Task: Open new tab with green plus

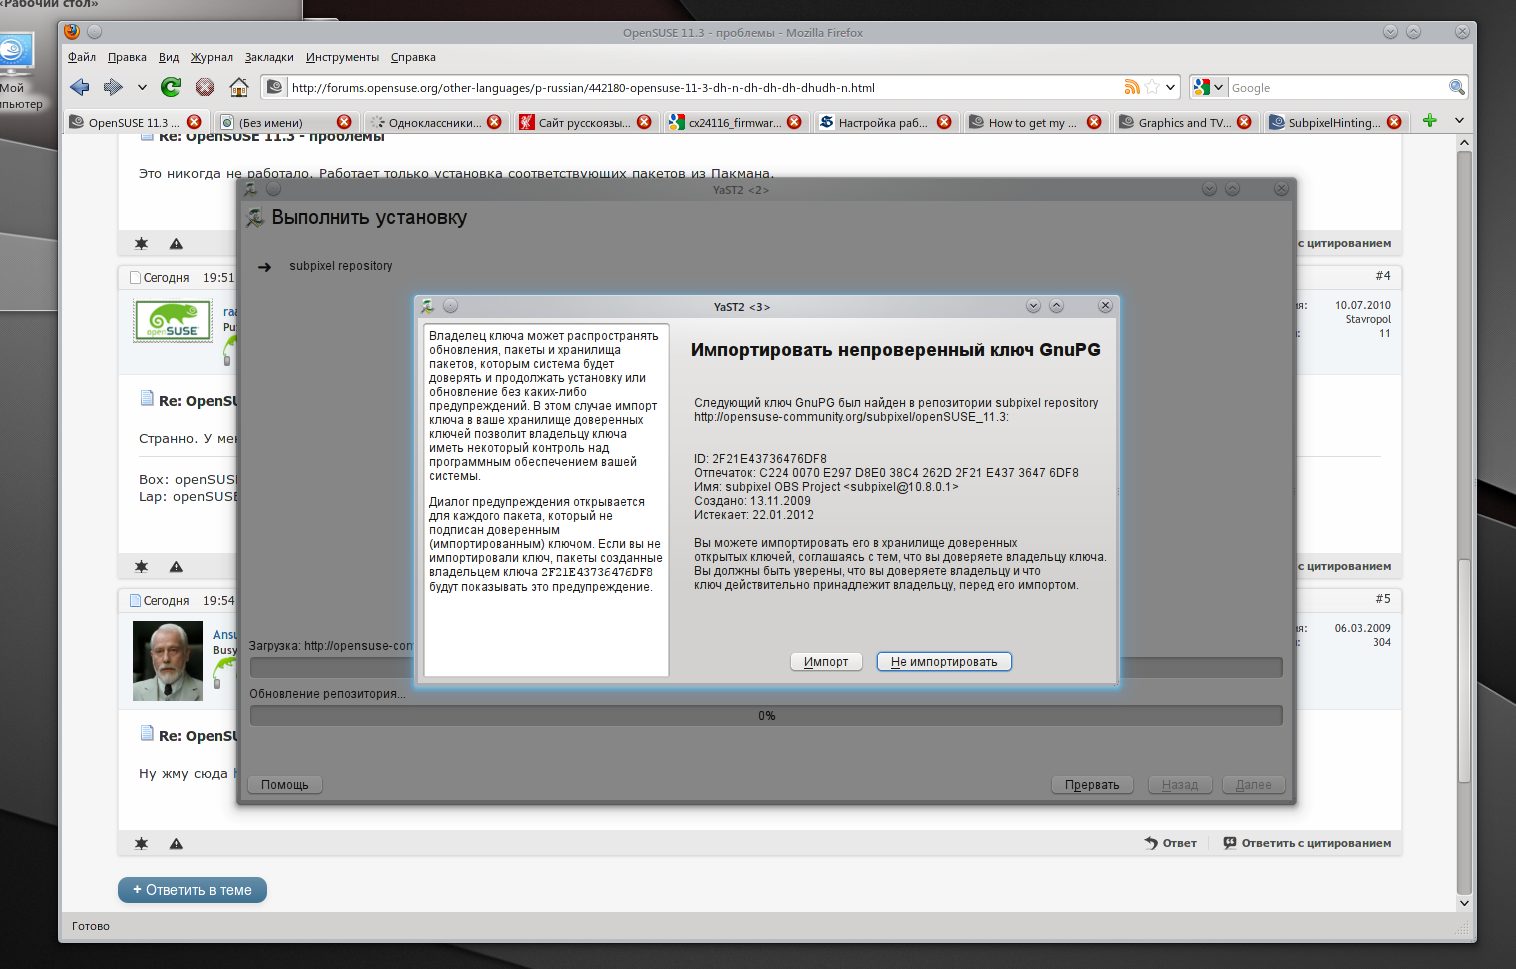Action: [x=1430, y=121]
